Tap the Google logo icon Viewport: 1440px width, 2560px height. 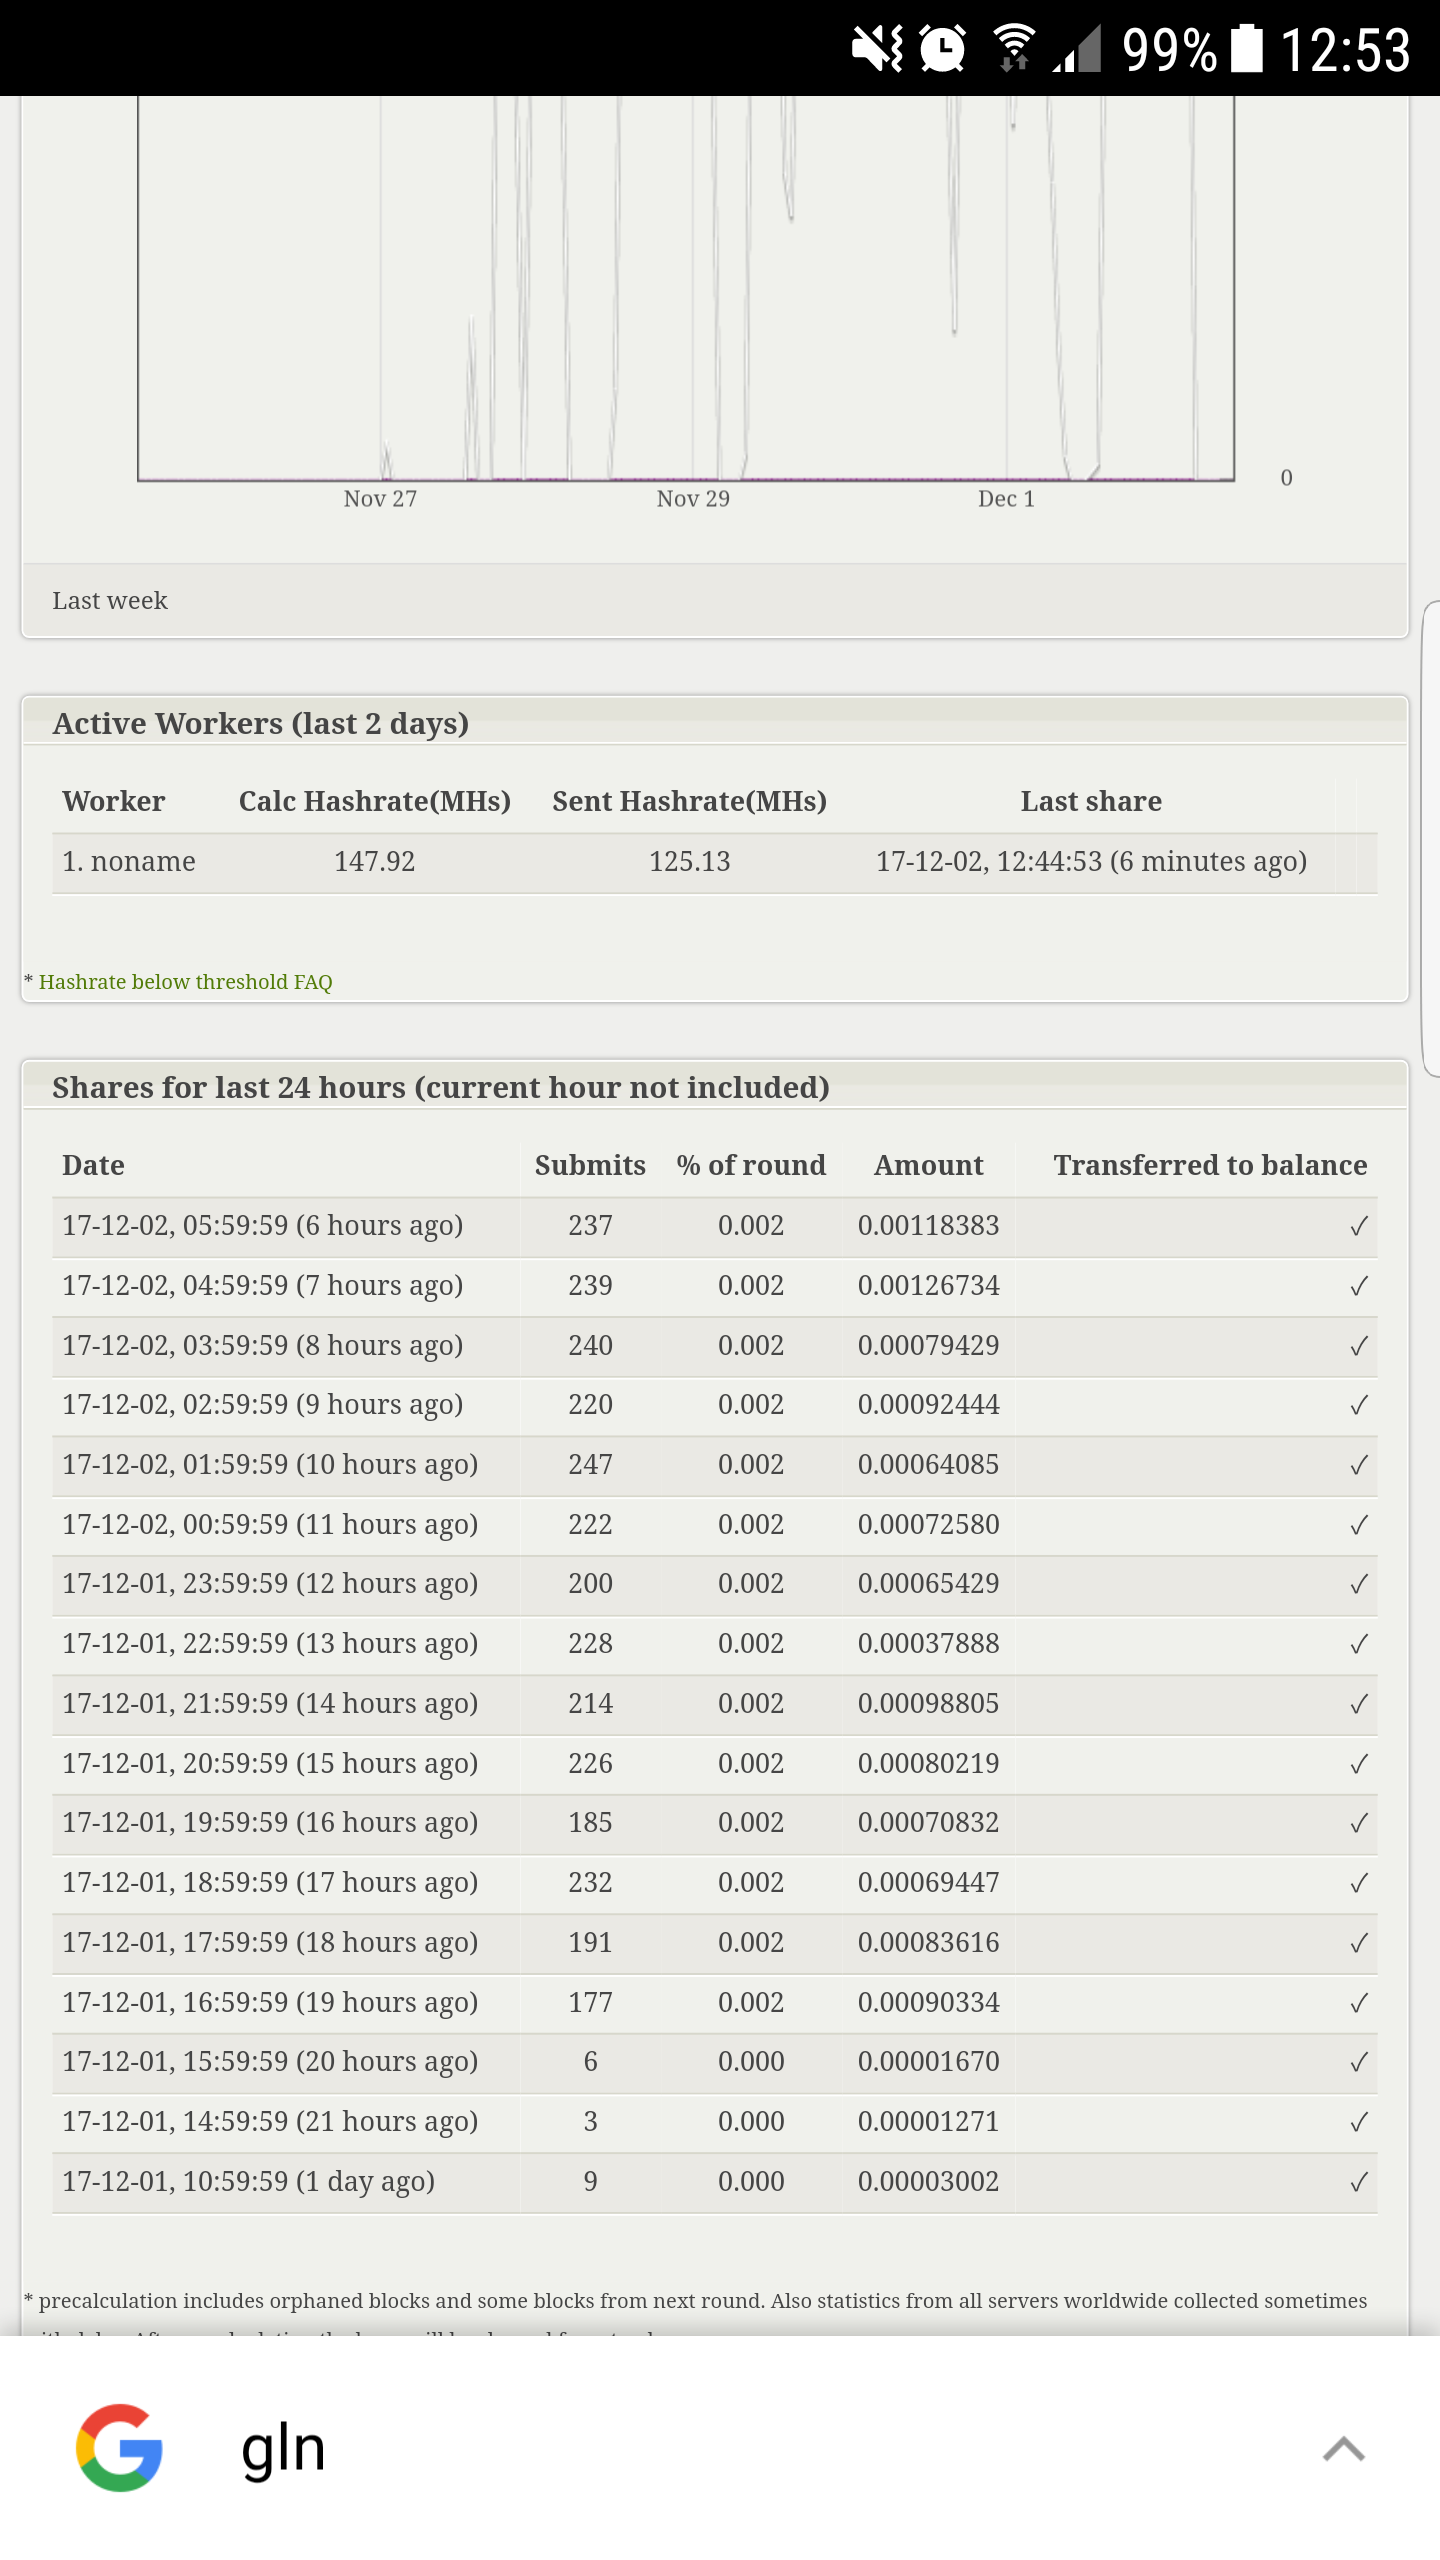click(119, 2447)
